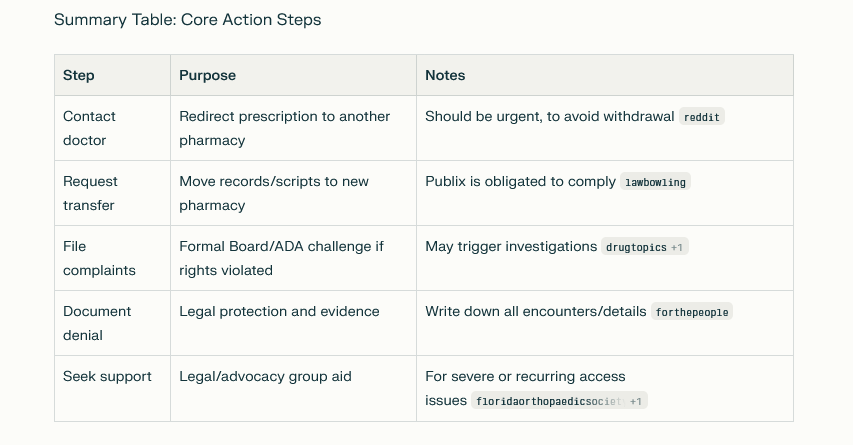The width and height of the screenshot is (853, 445).
Task: Click the floridaorthopaedicsociety citation chip
Action: (x=549, y=401)
